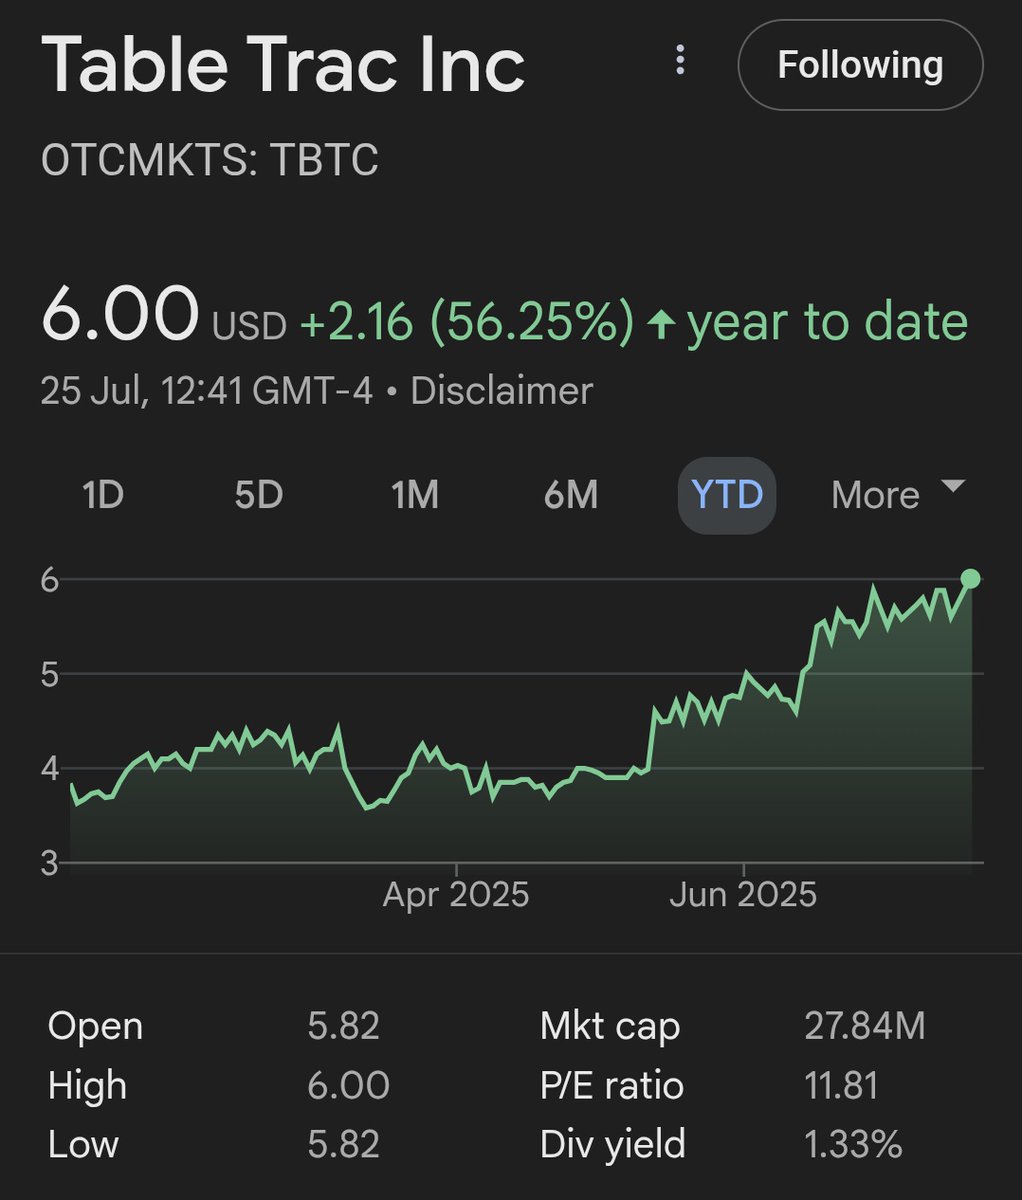Click the Open value 5.82

point(344,1026)
